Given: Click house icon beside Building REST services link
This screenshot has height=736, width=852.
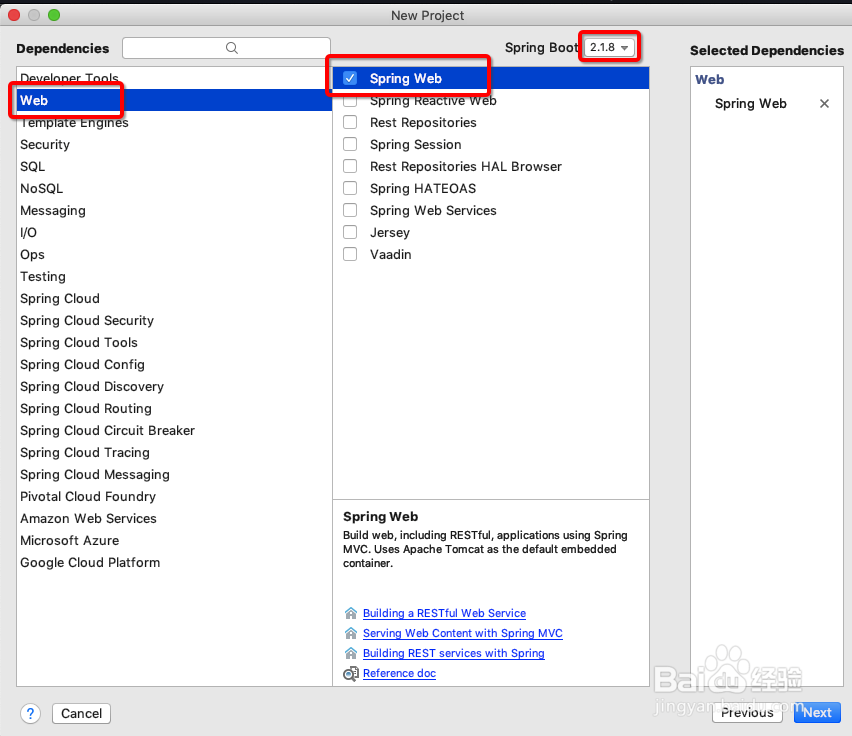Looking at the screenshot, I should [351, 653].
